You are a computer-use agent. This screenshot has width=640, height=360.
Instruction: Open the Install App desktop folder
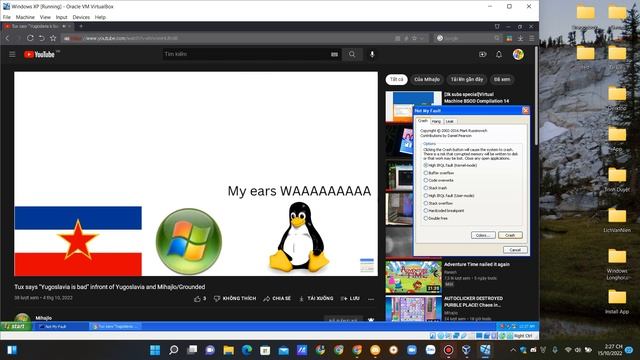click(617, 301)
